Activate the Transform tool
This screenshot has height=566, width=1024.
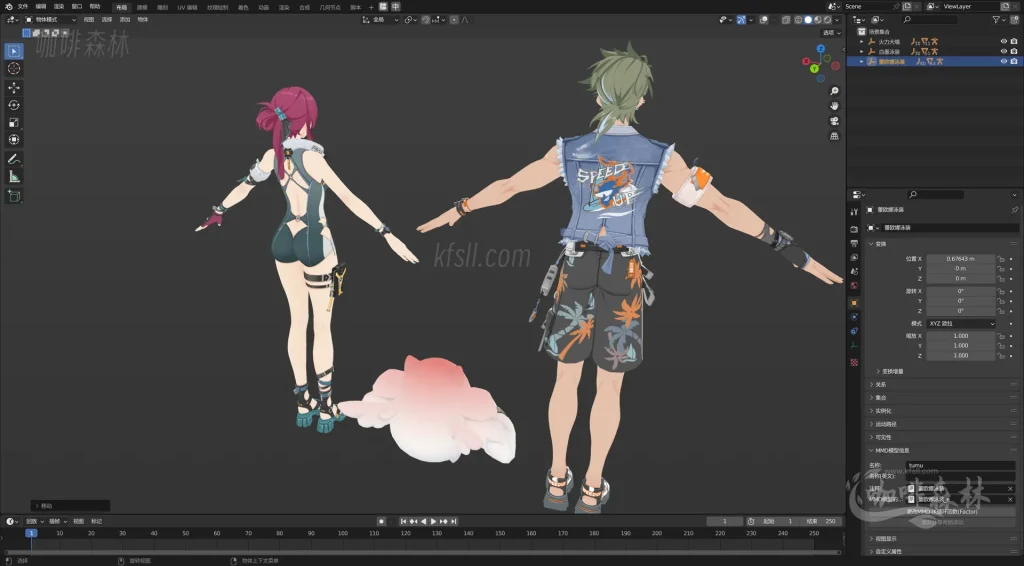pos(14,140)
